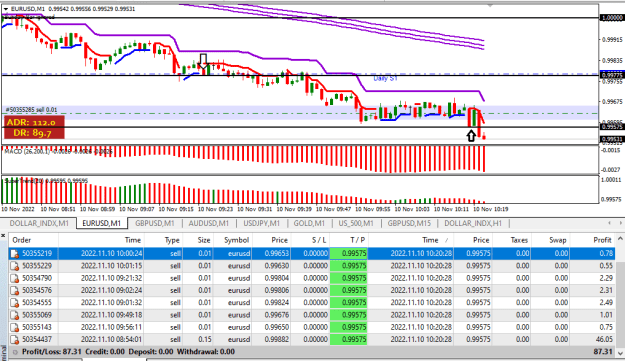The image size is (625, 361).
Task: Click the 10 Nov 09:23 time axis label
Action: (x=215, y=209)
